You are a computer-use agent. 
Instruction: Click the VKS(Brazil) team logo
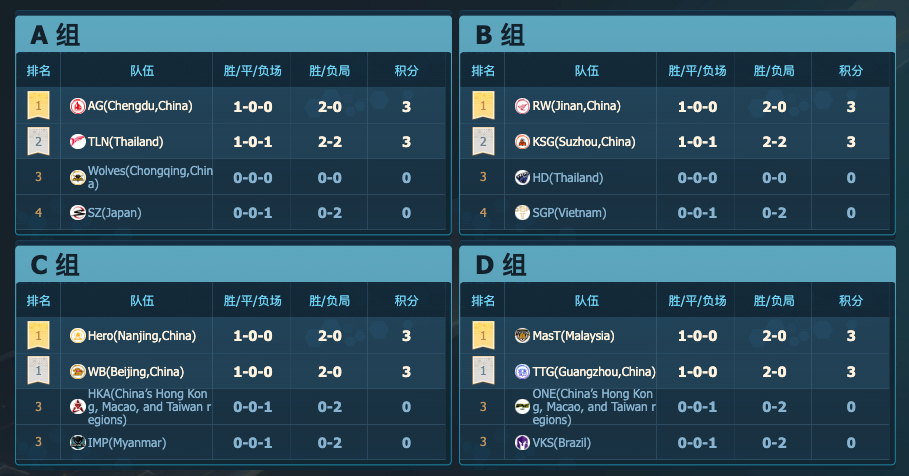(522, 442)
